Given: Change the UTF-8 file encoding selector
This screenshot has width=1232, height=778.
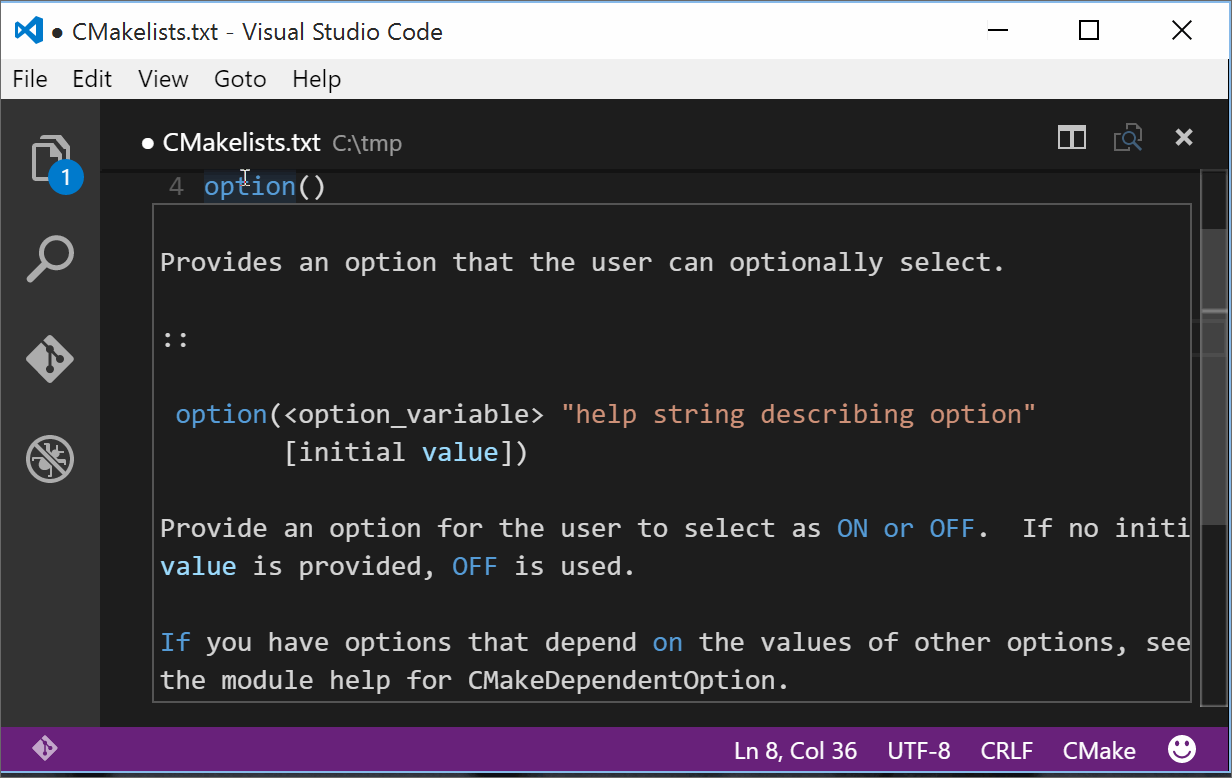Looking at the screenshot, I should point(918,751).
